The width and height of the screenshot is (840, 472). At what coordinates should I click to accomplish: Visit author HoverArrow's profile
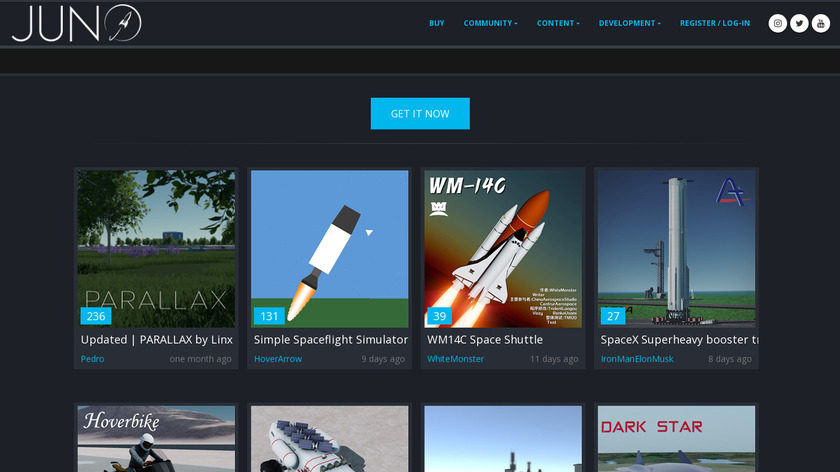click(278, 359)
